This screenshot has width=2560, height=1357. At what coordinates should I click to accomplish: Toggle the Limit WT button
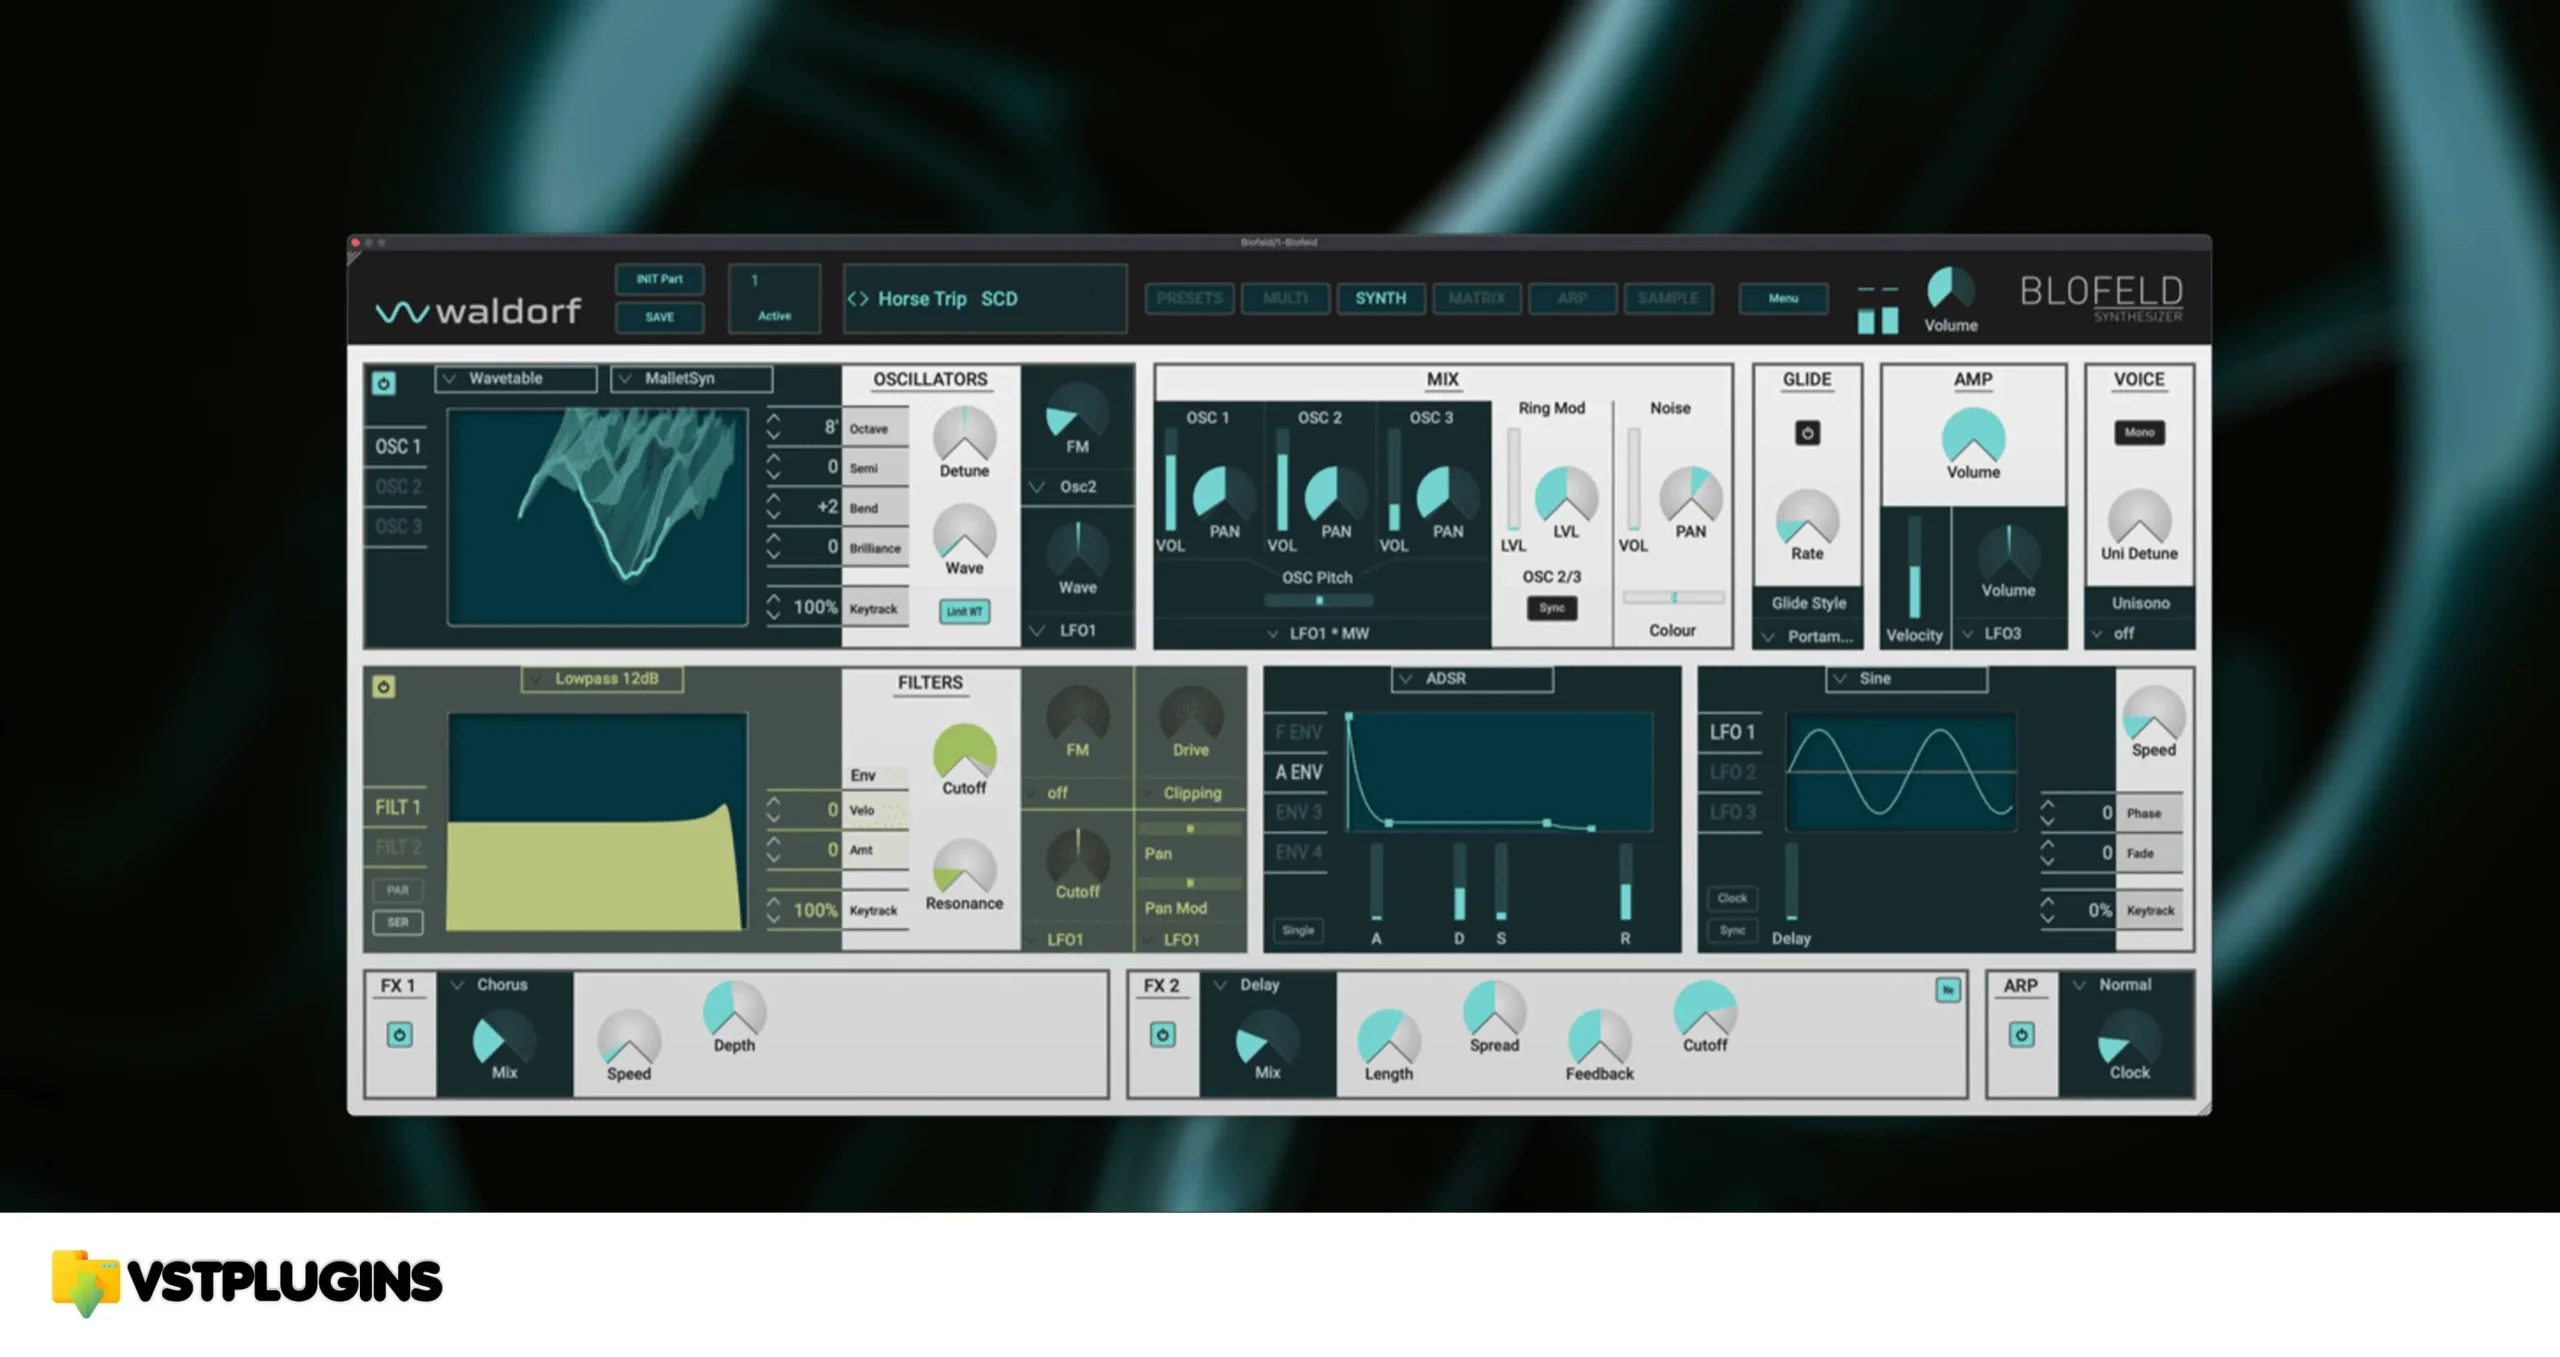964,611
